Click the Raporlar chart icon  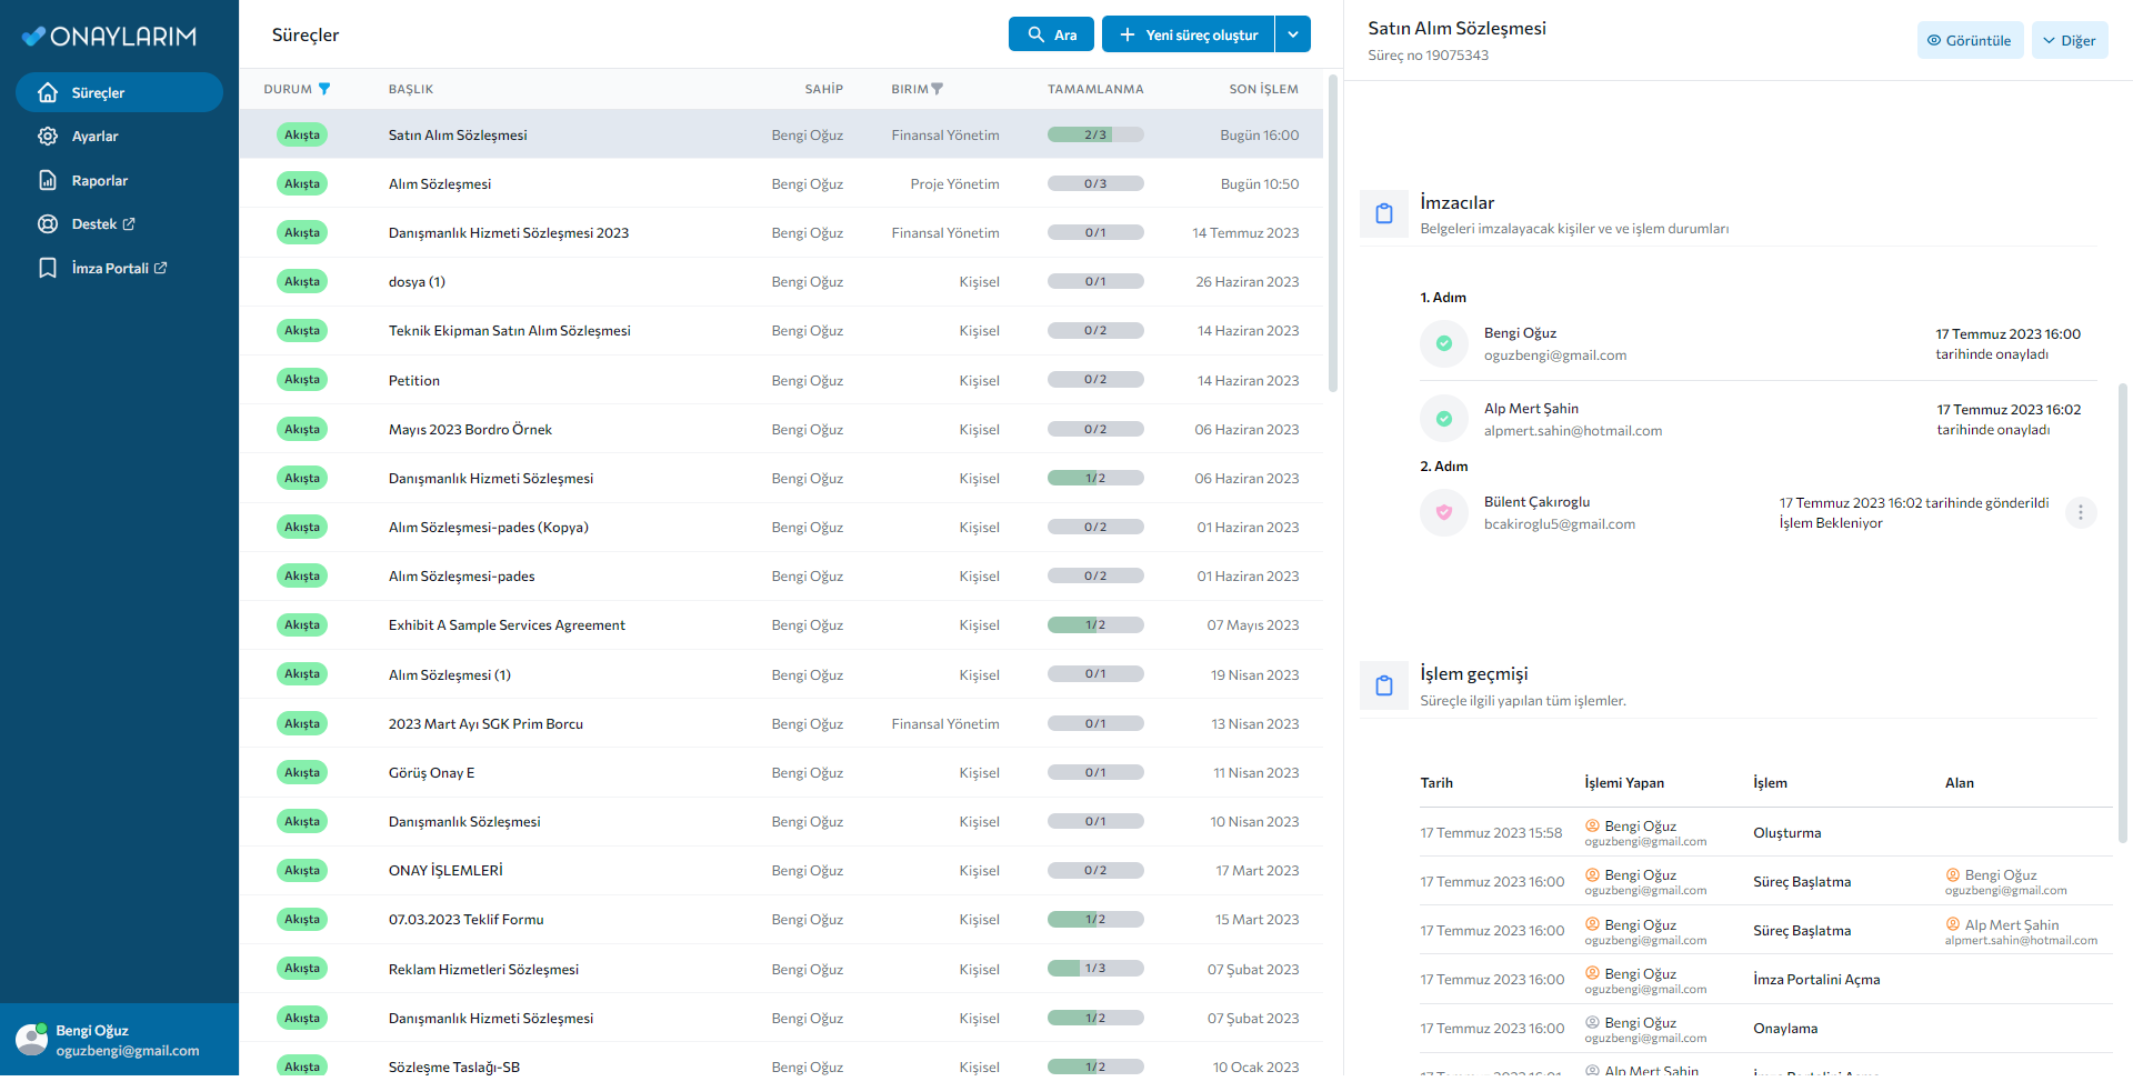(x=47, y=180)
